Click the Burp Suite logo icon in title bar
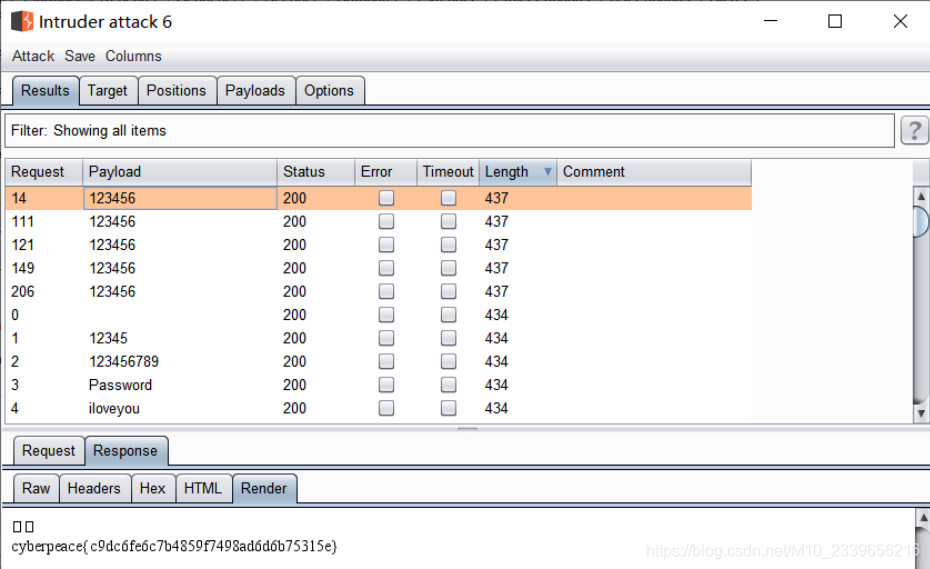 22,21
